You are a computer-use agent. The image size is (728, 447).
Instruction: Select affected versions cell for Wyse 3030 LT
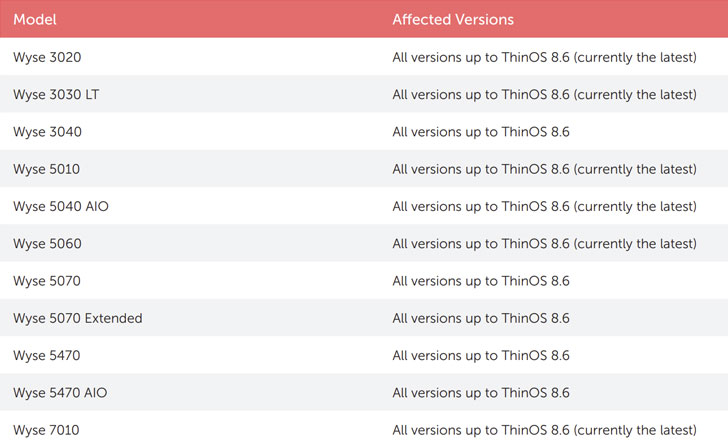[x=544, y=94]
